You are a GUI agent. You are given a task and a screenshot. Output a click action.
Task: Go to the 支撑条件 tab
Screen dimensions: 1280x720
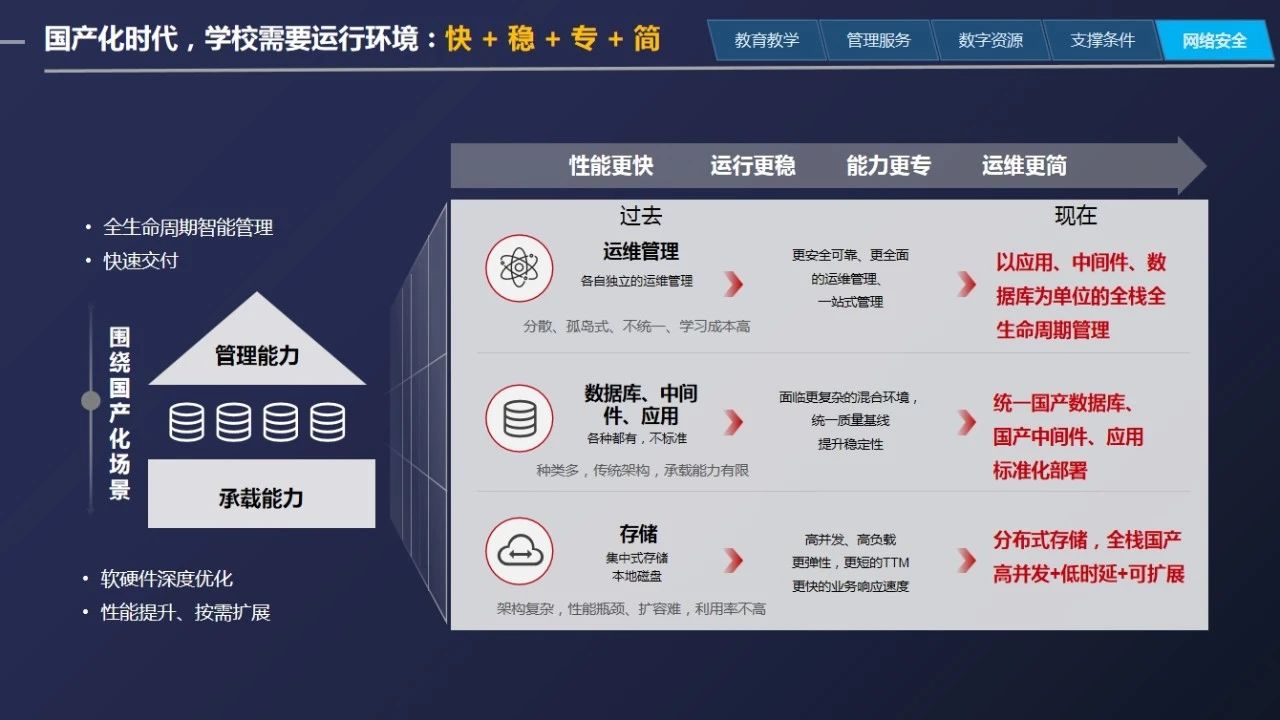(x=1102, y=41)
